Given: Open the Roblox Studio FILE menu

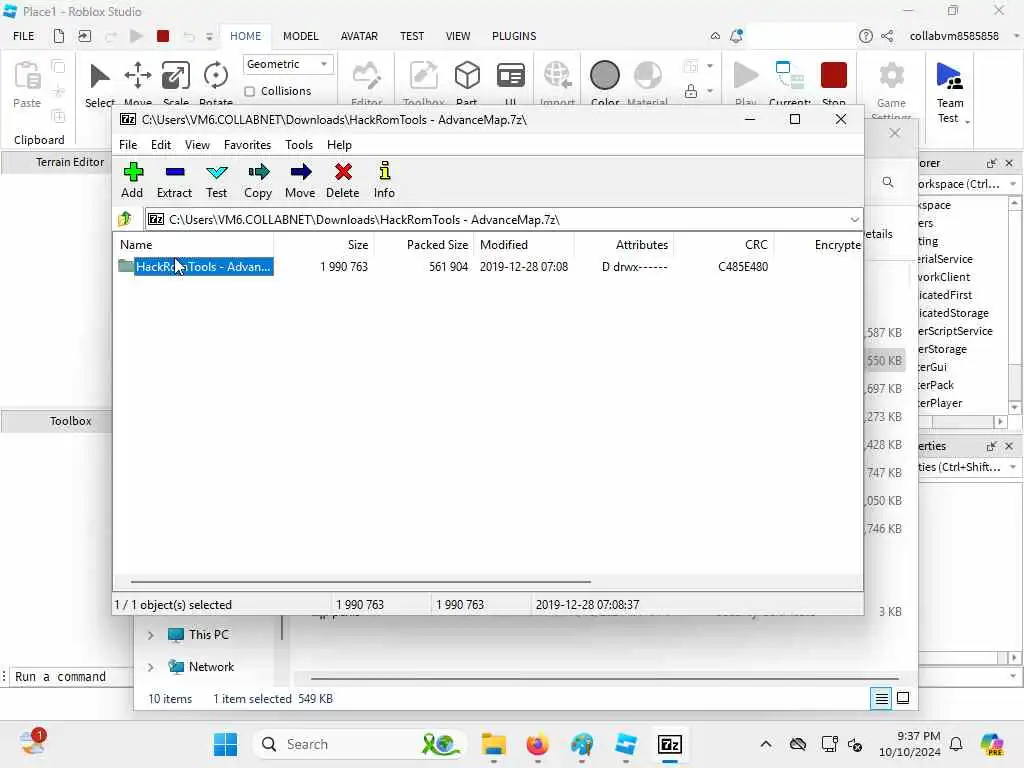Looking at the screenshot, I should [x=24, y=36].
